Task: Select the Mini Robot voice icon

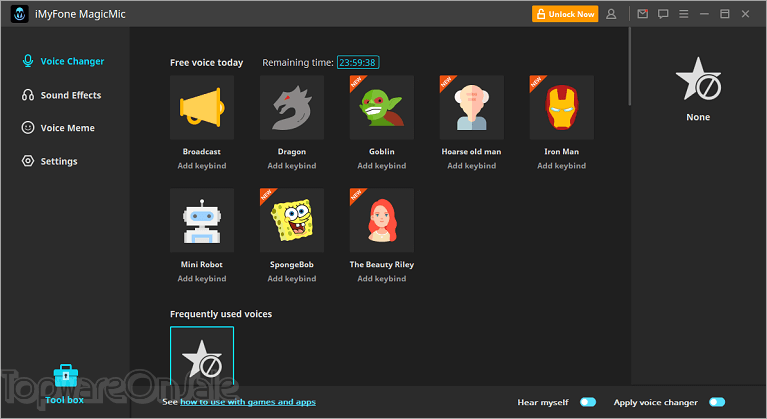Action: coord(202,221)
